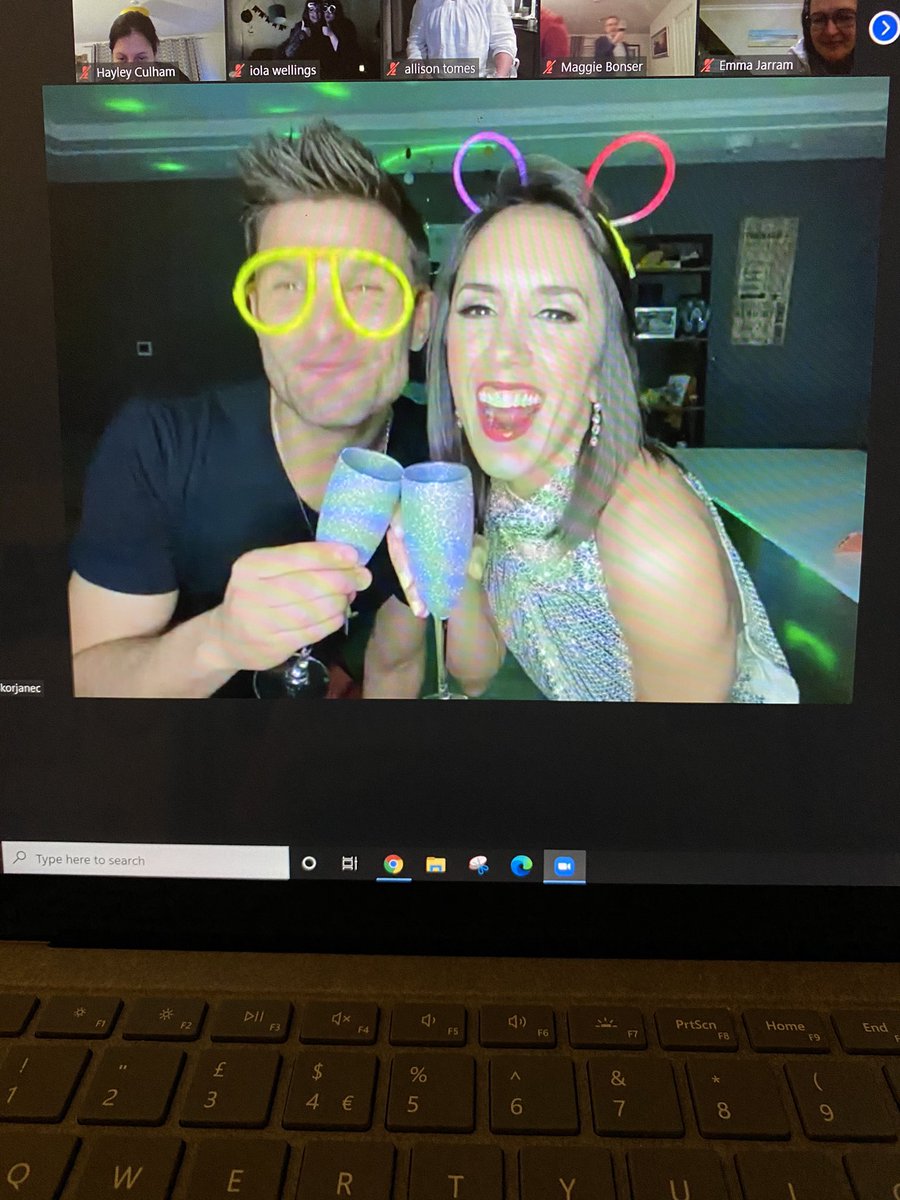This screenshot has height=1200, width=900.
Task: Select the Zoom icon in the taskbar
Action: pos(564,867)
